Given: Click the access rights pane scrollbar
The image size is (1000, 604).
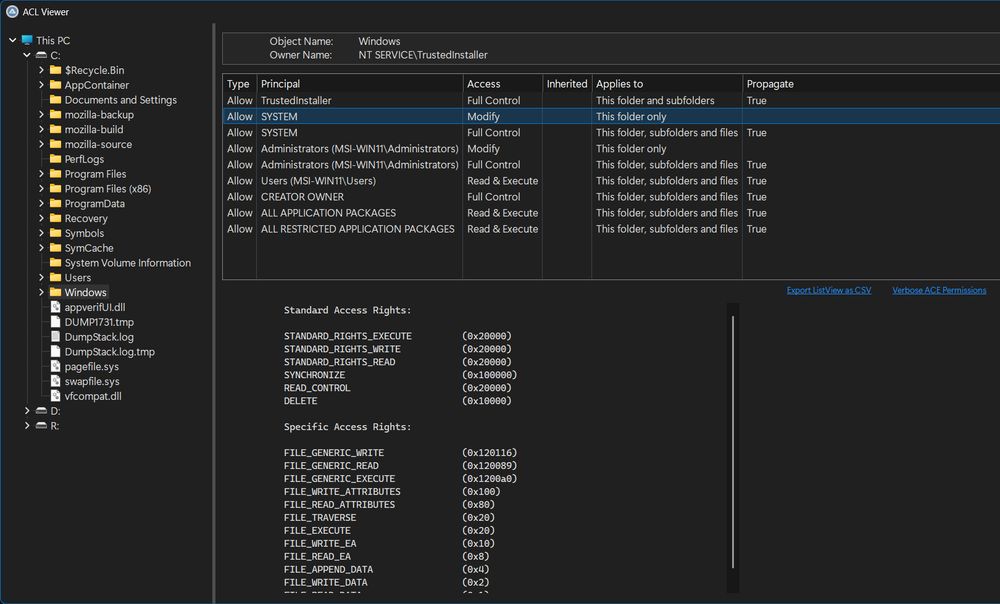Looking at the screenshot, I should [733, 441].
